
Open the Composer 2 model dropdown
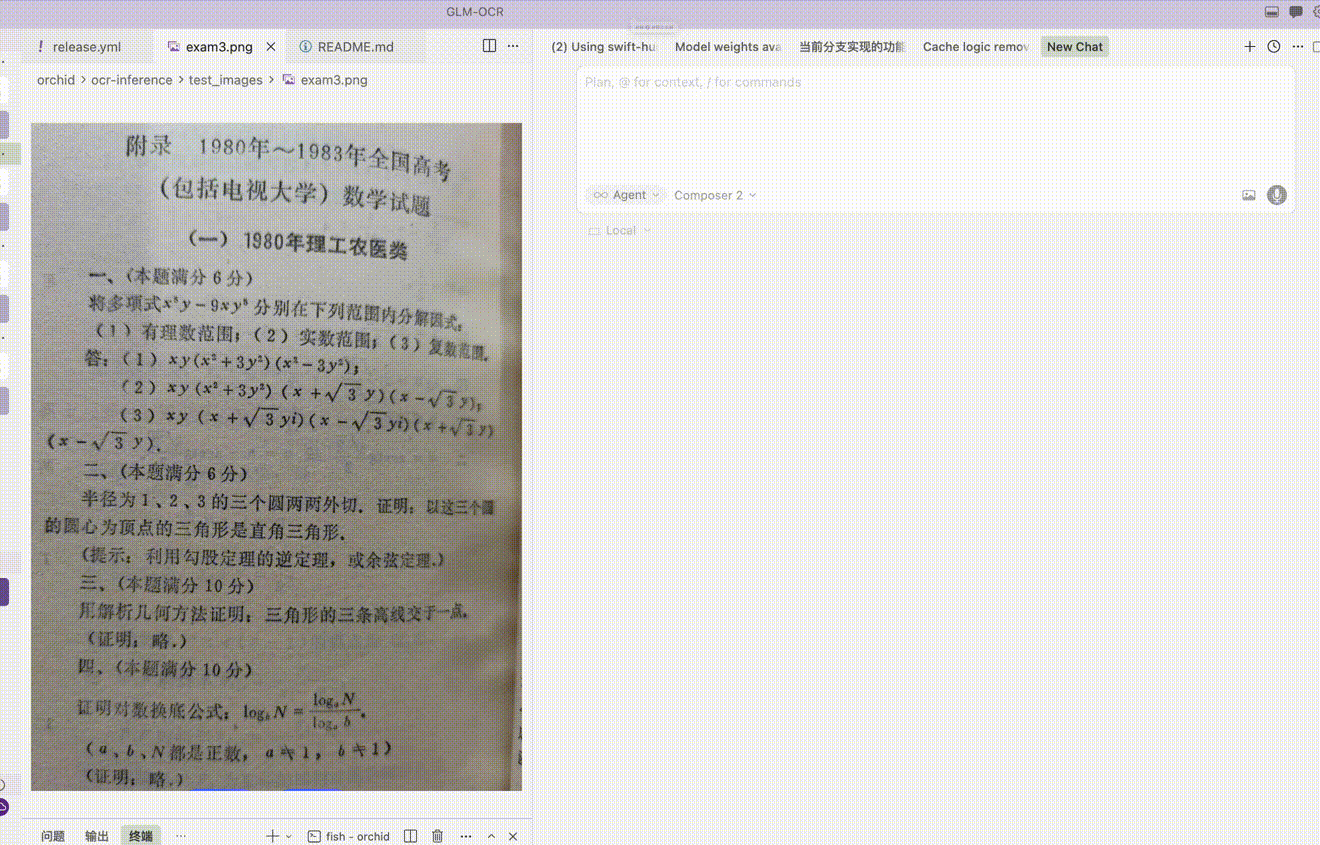click(715, 195)
